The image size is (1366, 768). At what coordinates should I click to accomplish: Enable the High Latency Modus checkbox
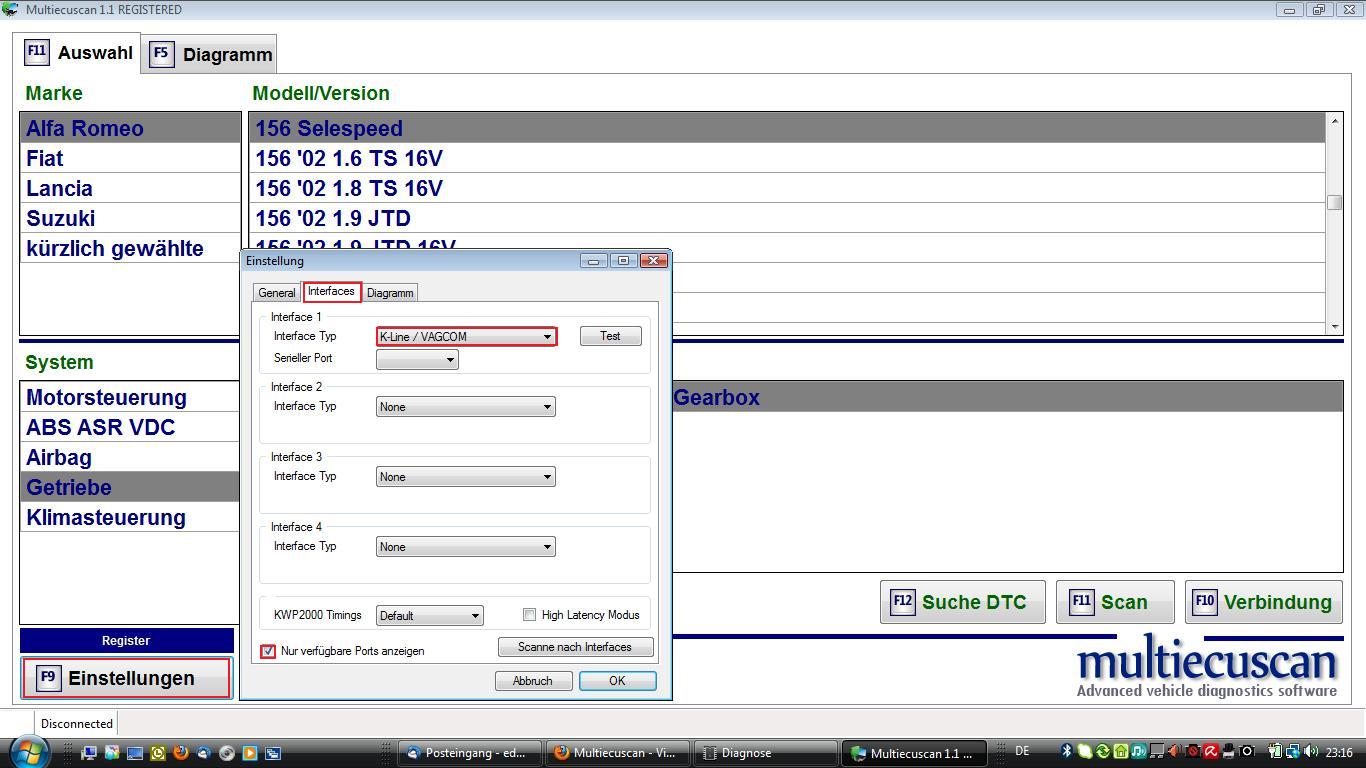click(x=529, y=615)
